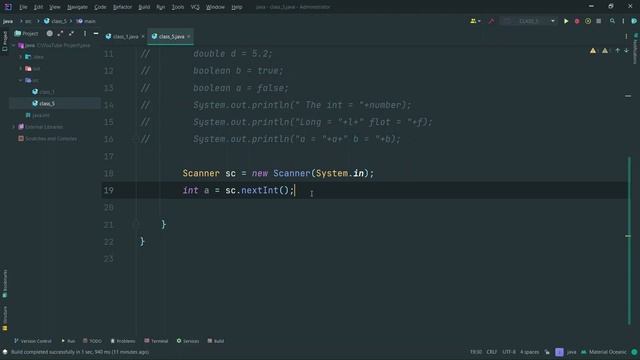640x360 pixels.
Task: Expand the out folder node
Action: point(20,69)
